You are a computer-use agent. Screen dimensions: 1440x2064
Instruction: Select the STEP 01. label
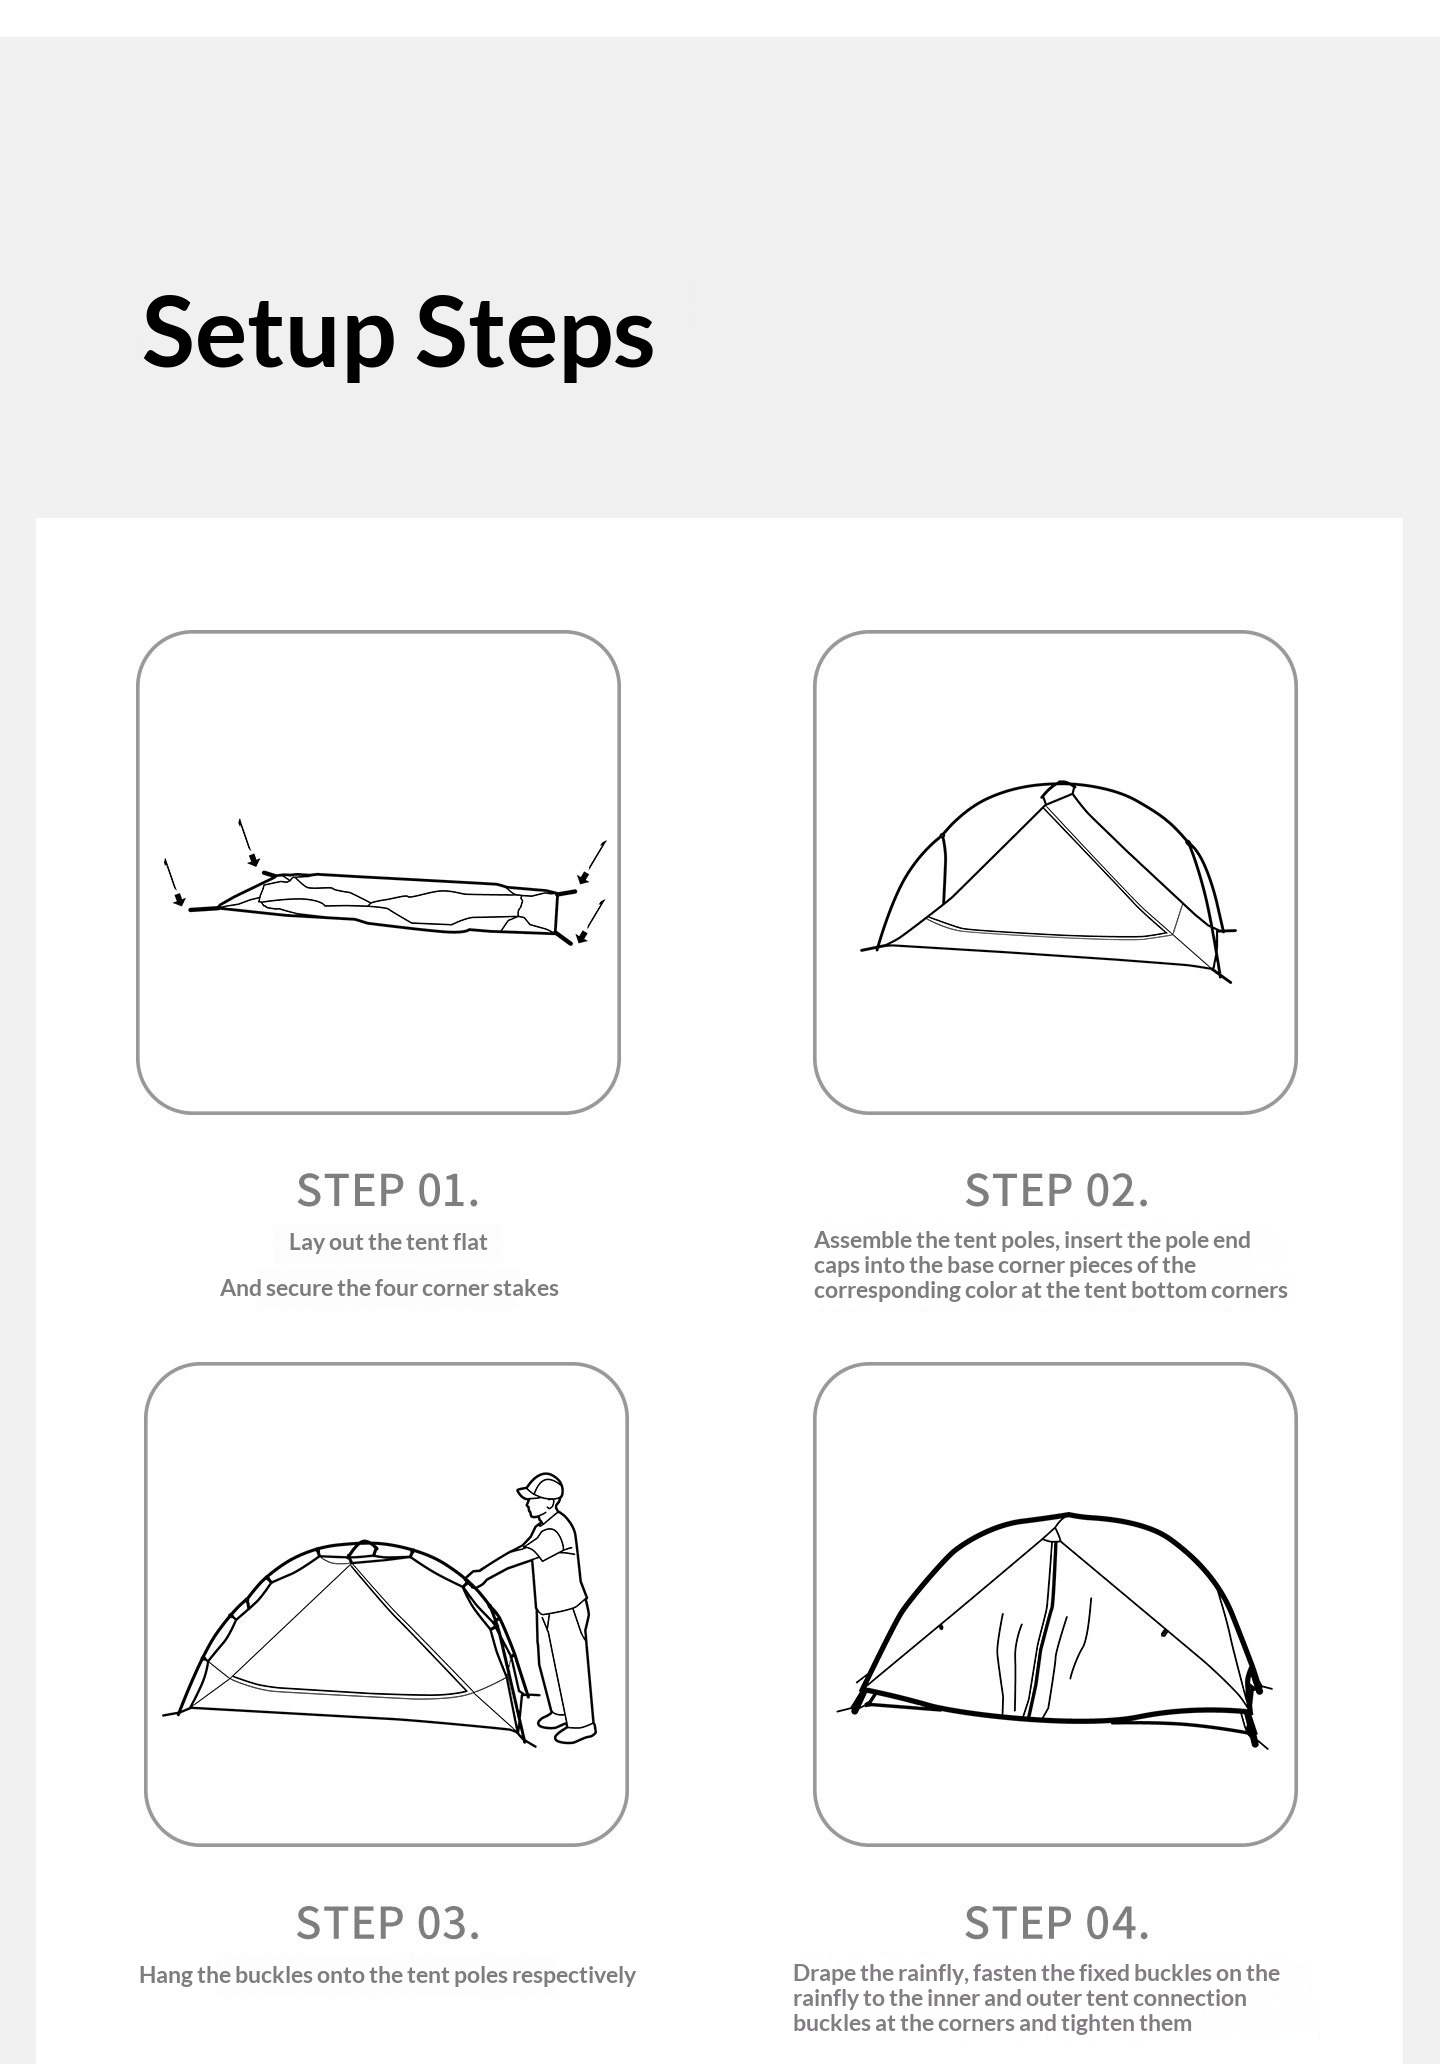(388, 1190)
